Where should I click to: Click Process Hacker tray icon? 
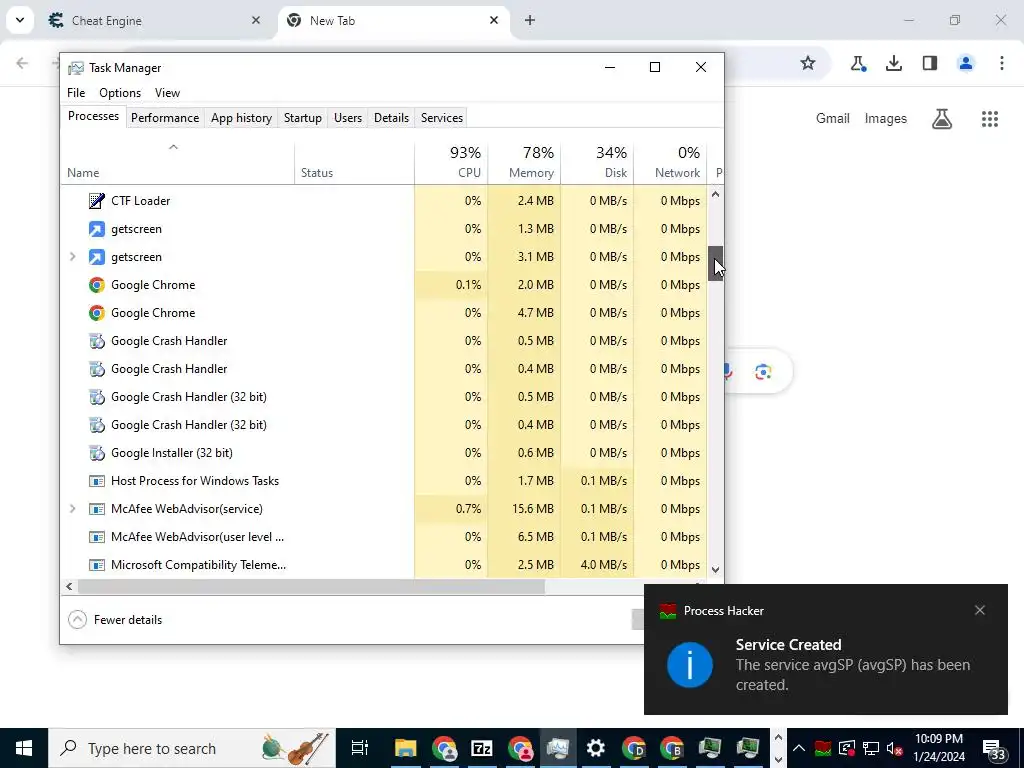(x=823, y=748)
